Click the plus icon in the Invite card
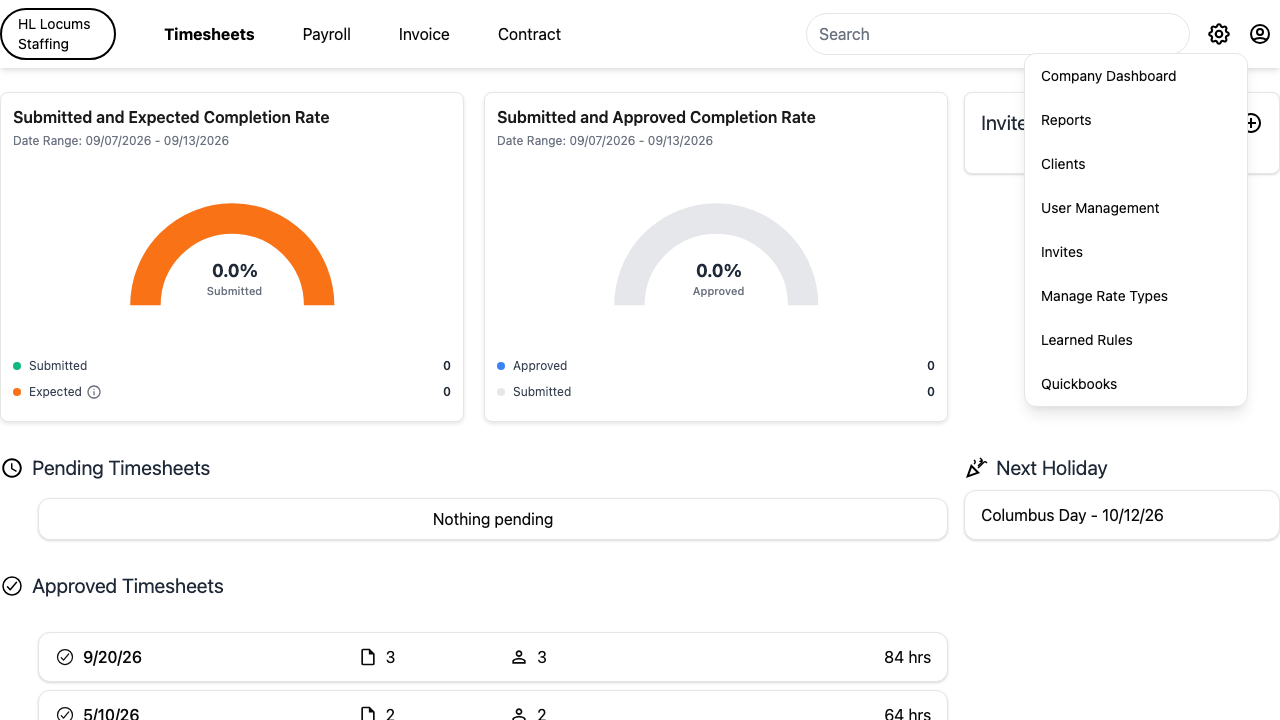 (x=1251, y=123)
